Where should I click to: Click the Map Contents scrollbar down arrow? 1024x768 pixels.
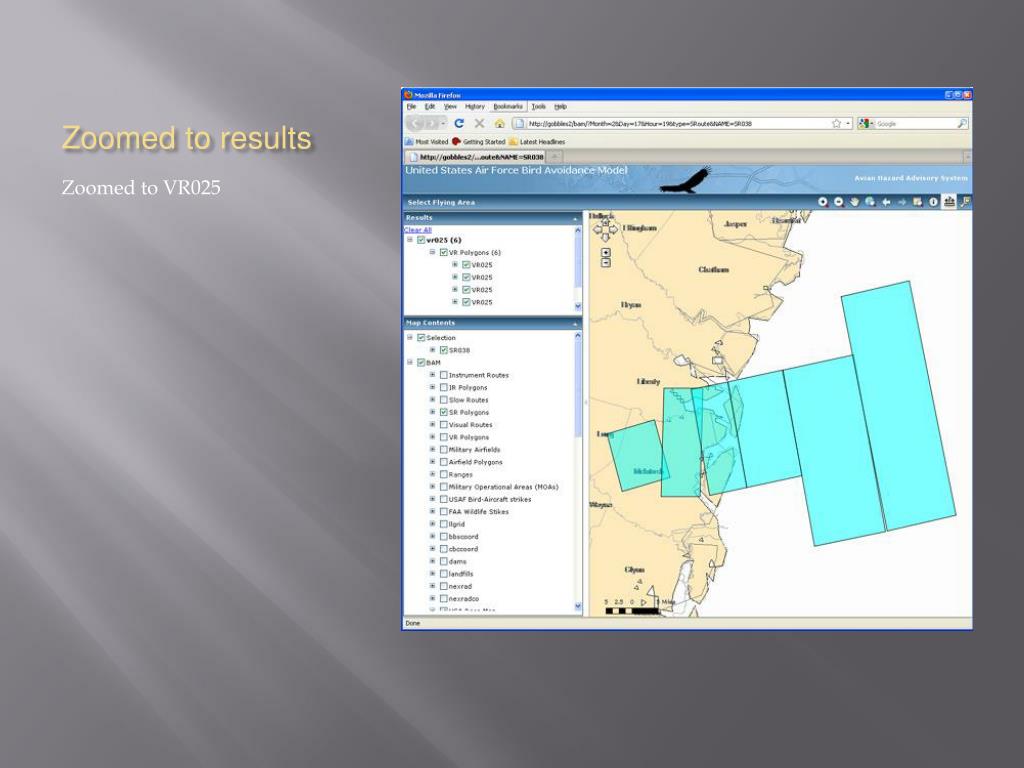click(578, 606)
